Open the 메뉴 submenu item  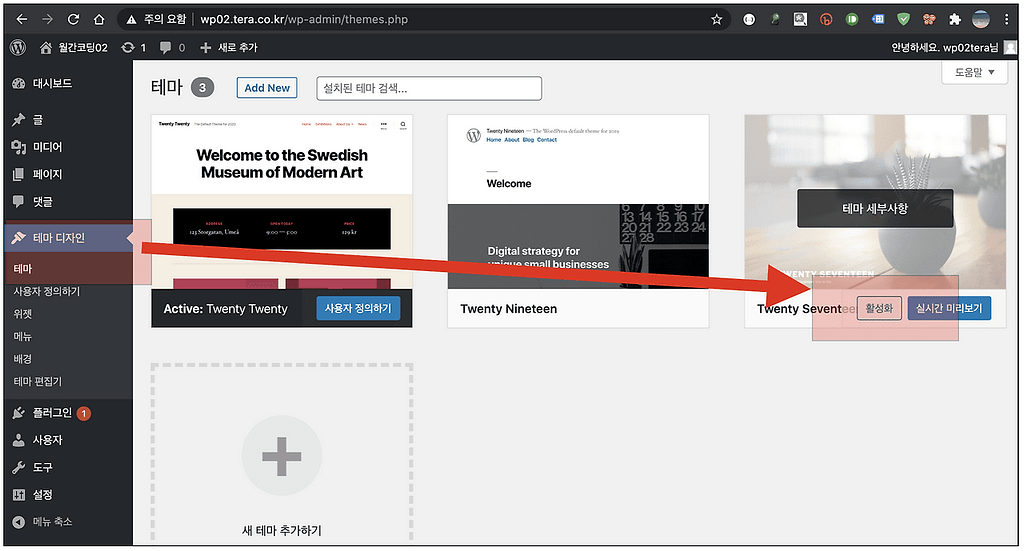(23, 336)
